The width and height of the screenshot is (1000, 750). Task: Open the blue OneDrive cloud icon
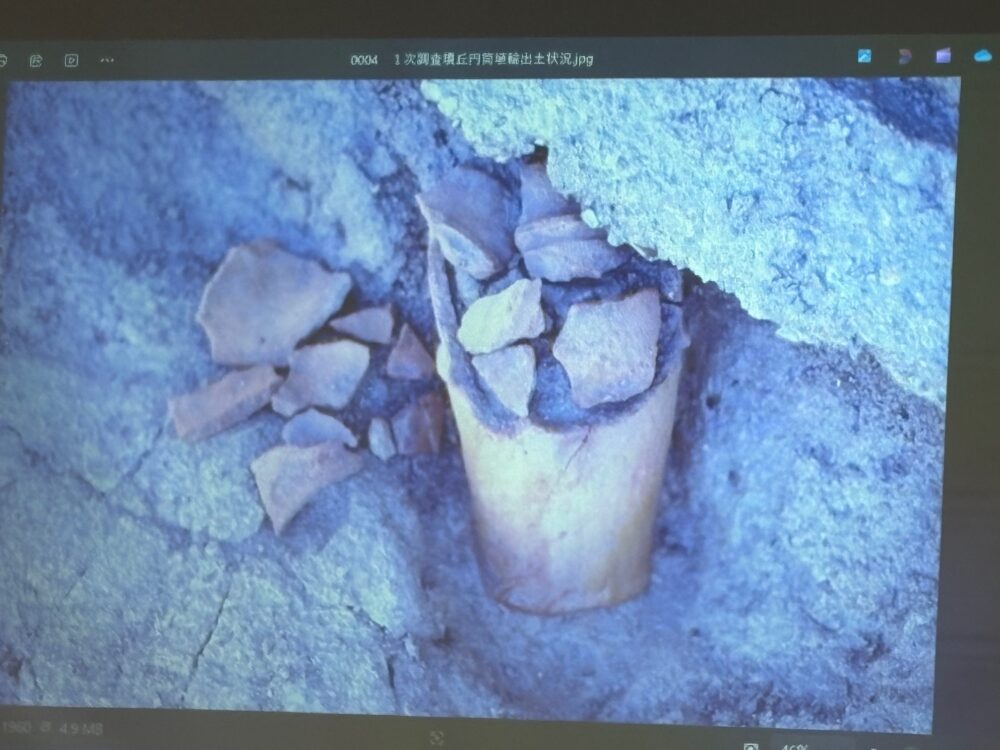coord(982,56)
